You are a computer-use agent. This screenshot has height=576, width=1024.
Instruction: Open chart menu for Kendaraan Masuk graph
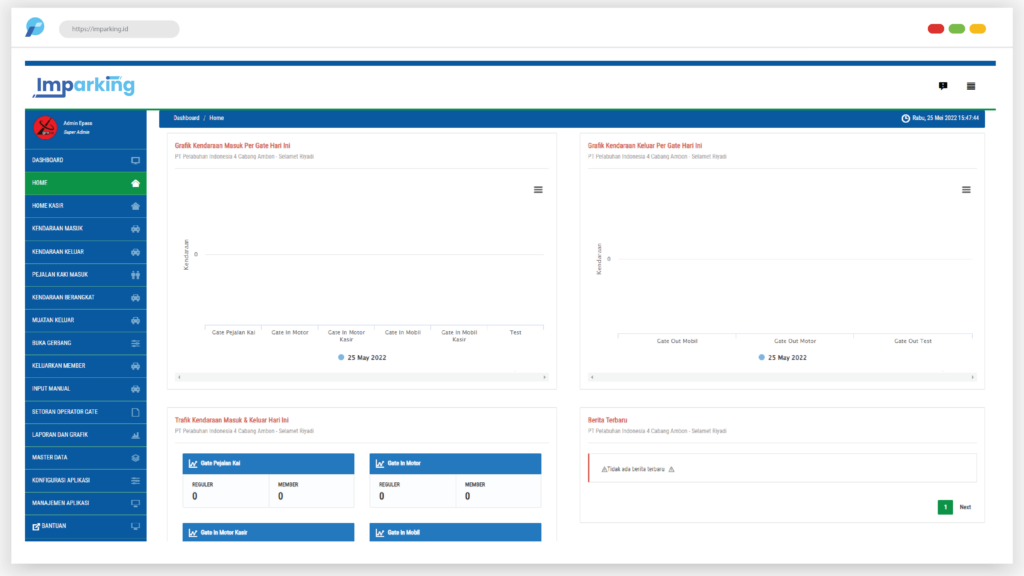(x=538, y=189)
